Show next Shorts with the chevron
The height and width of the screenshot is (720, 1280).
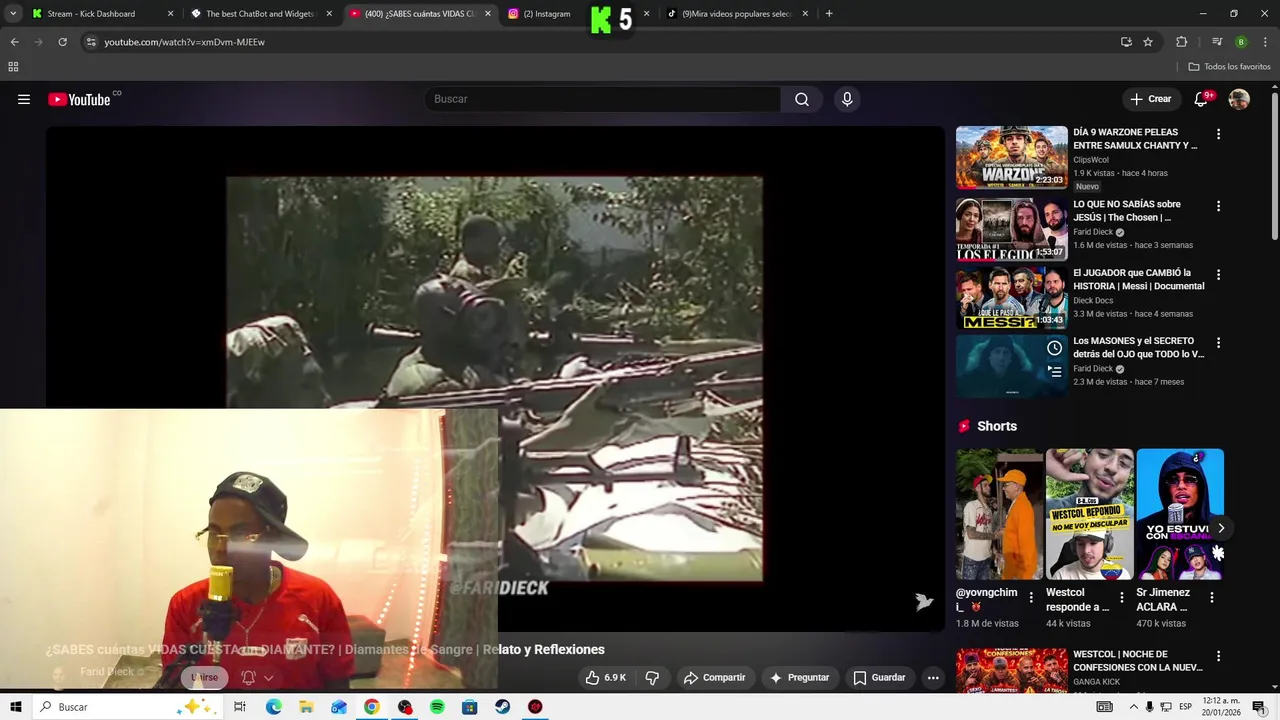(1220, 528)
